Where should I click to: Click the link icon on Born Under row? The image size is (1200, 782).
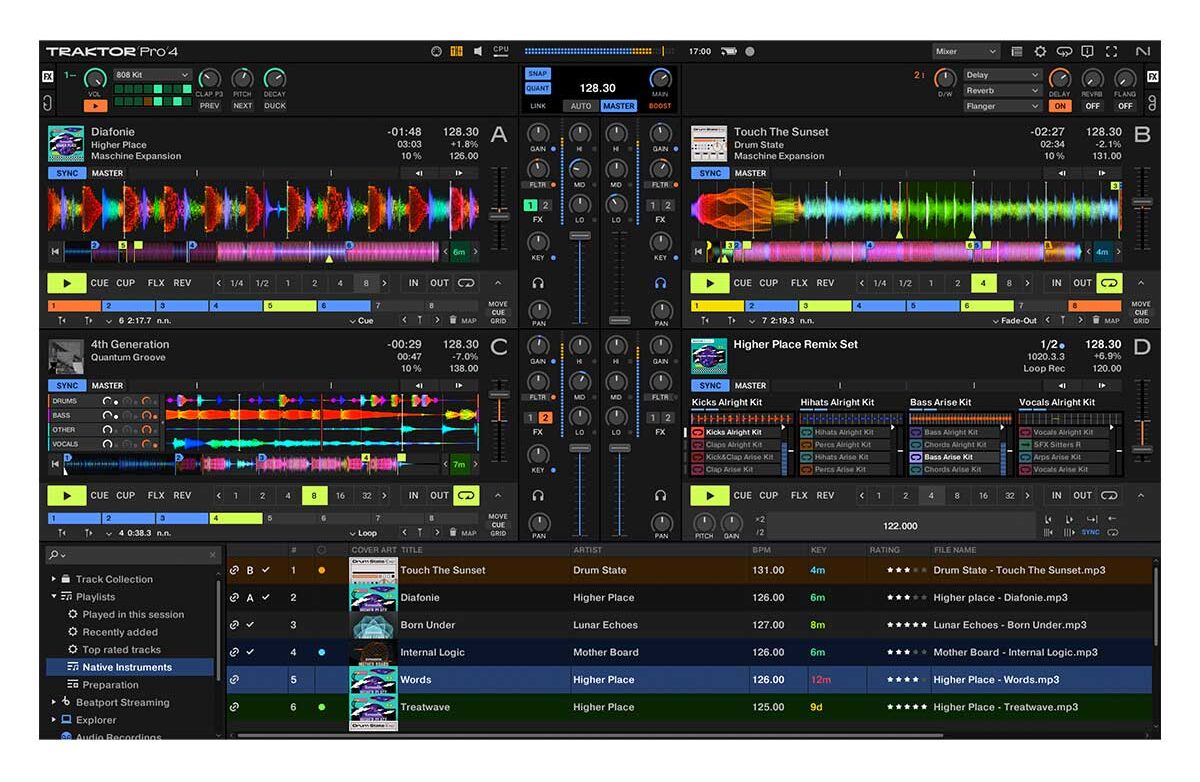[x=234, y=625]
